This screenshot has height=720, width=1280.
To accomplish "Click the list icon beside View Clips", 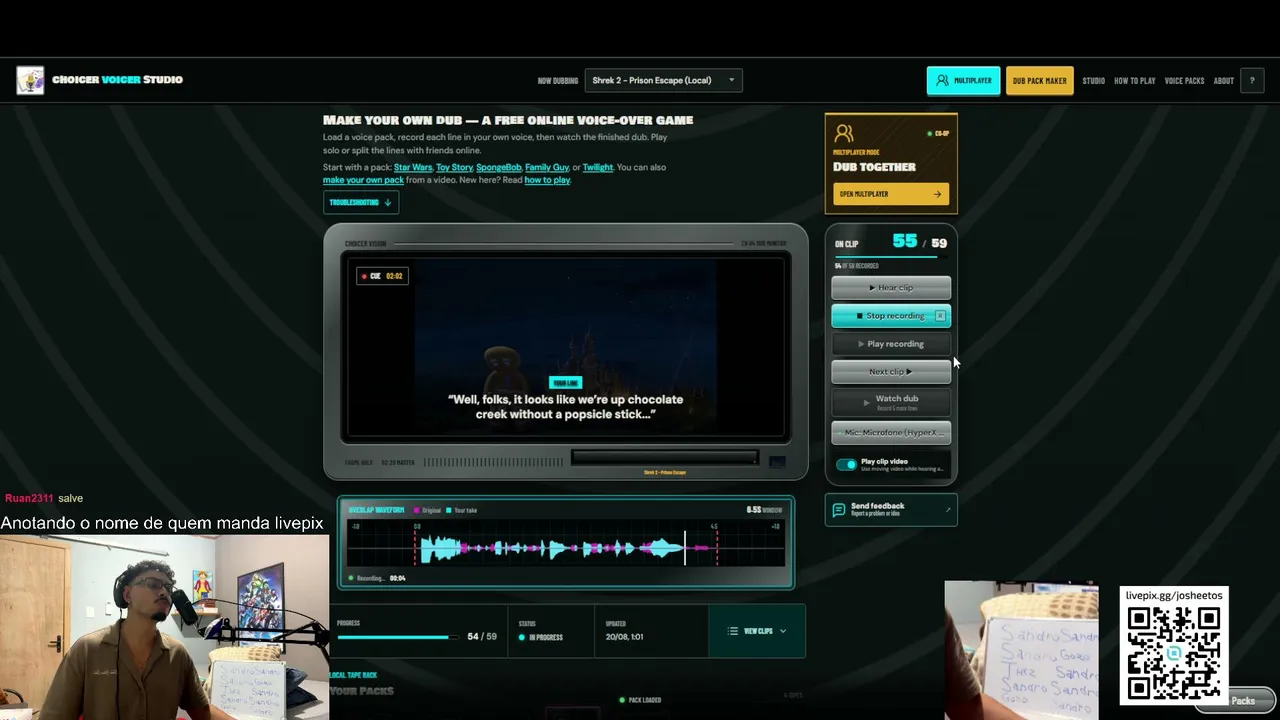I will (733, 631).
